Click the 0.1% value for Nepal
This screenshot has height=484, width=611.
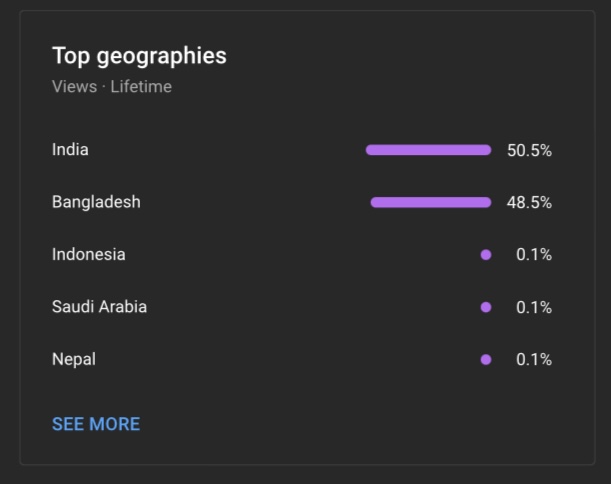point(534,359)
